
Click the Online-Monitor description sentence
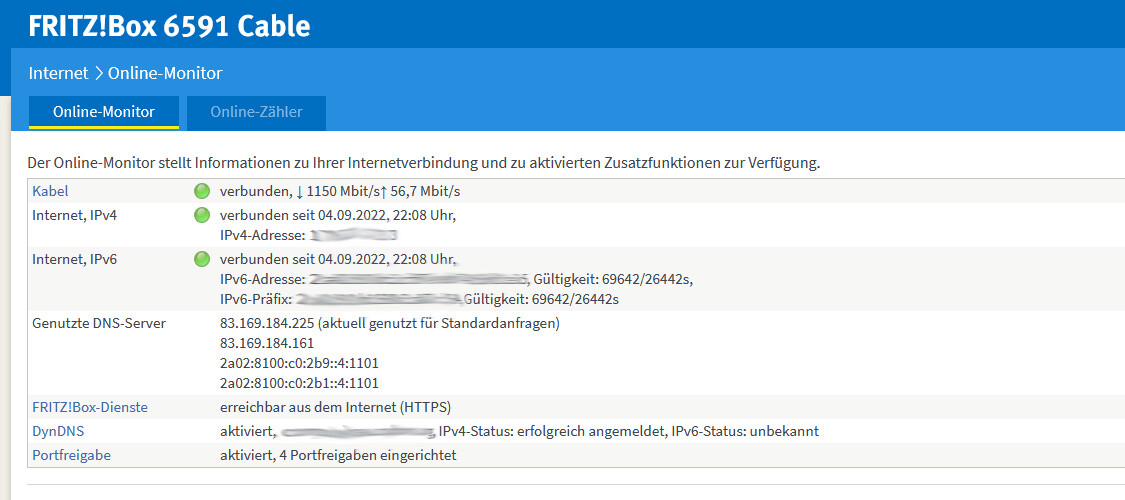(424, 163)
